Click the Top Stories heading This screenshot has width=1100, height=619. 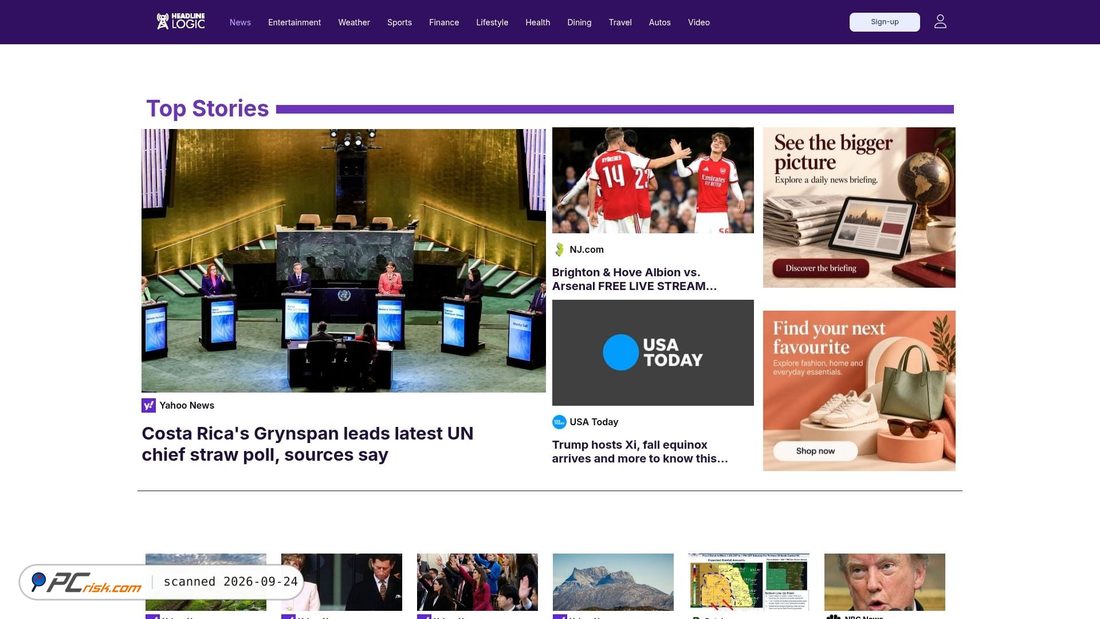pyautogui.click(x=207, y=109)
